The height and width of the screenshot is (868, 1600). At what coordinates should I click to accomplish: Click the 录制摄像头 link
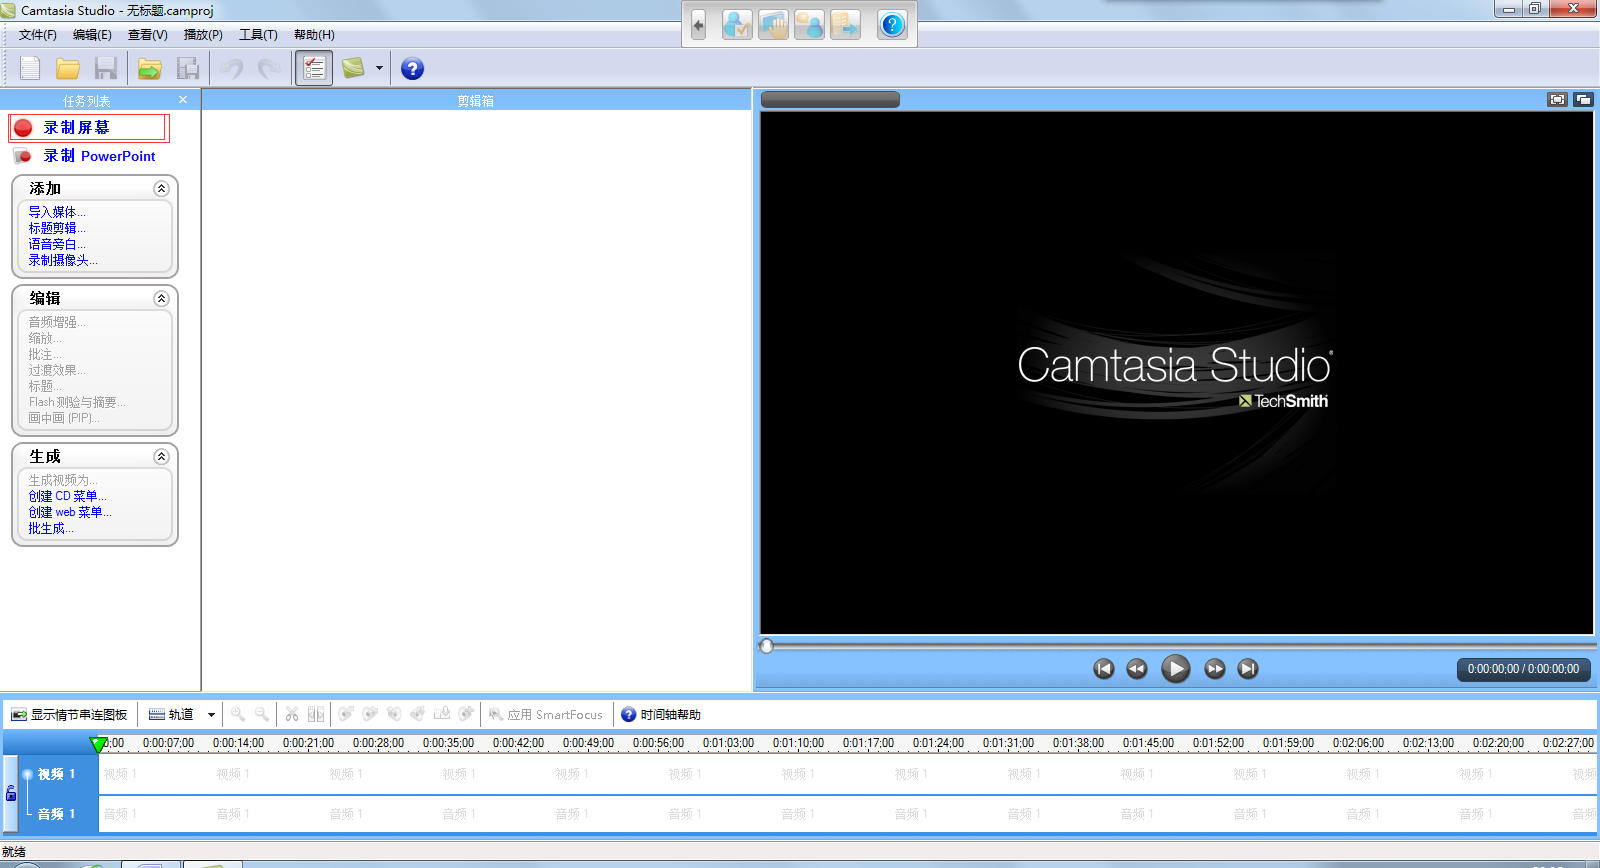(x=63, y=260)
